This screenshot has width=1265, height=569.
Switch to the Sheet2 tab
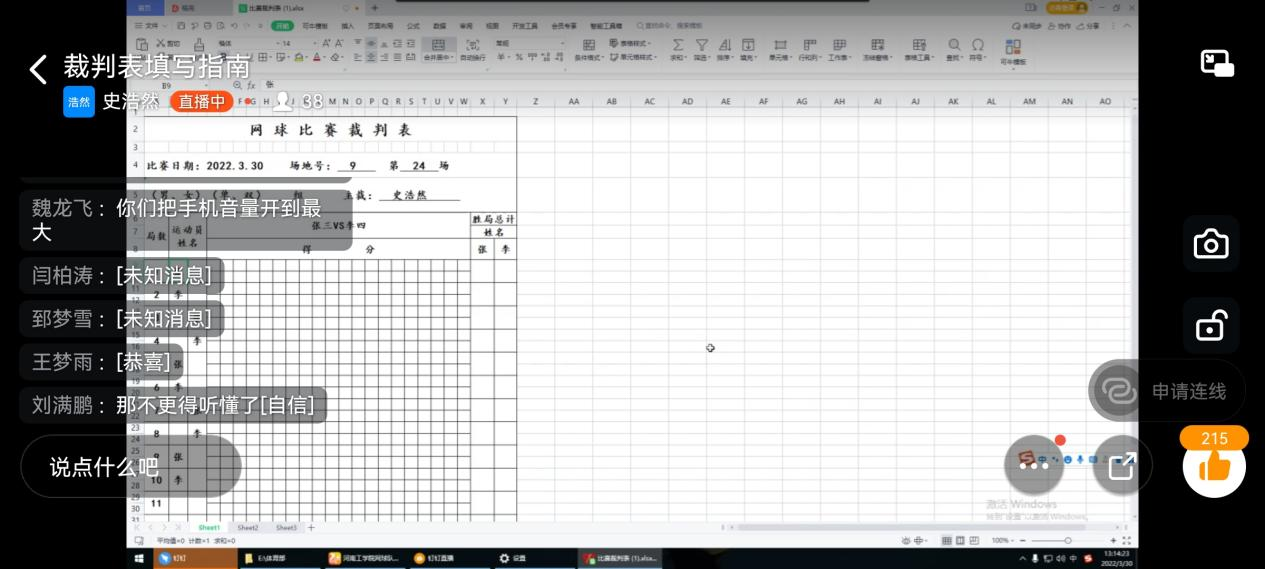point(248,527)
